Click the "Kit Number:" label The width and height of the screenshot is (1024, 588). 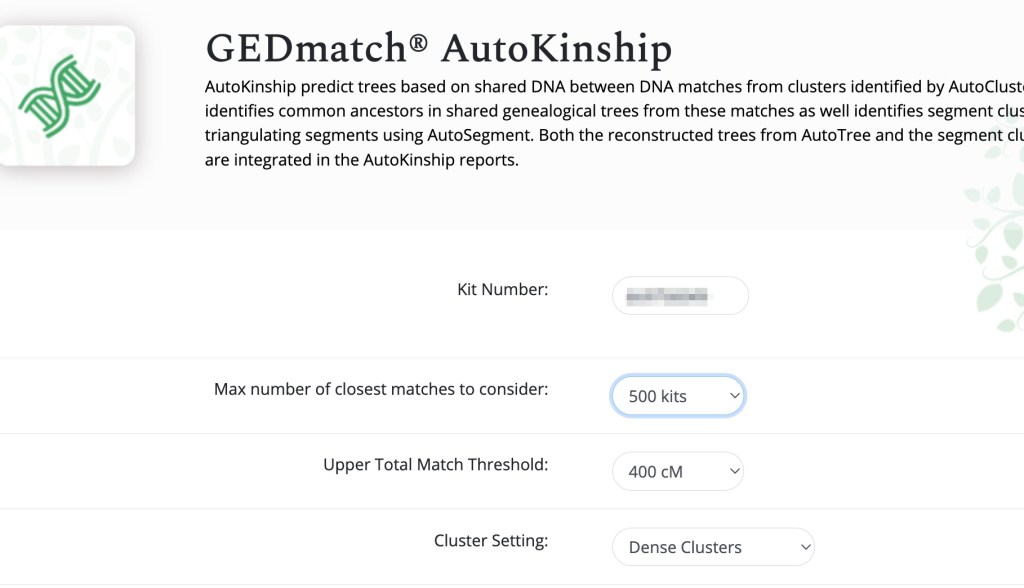pyautogui.click(x=502, y=290)
